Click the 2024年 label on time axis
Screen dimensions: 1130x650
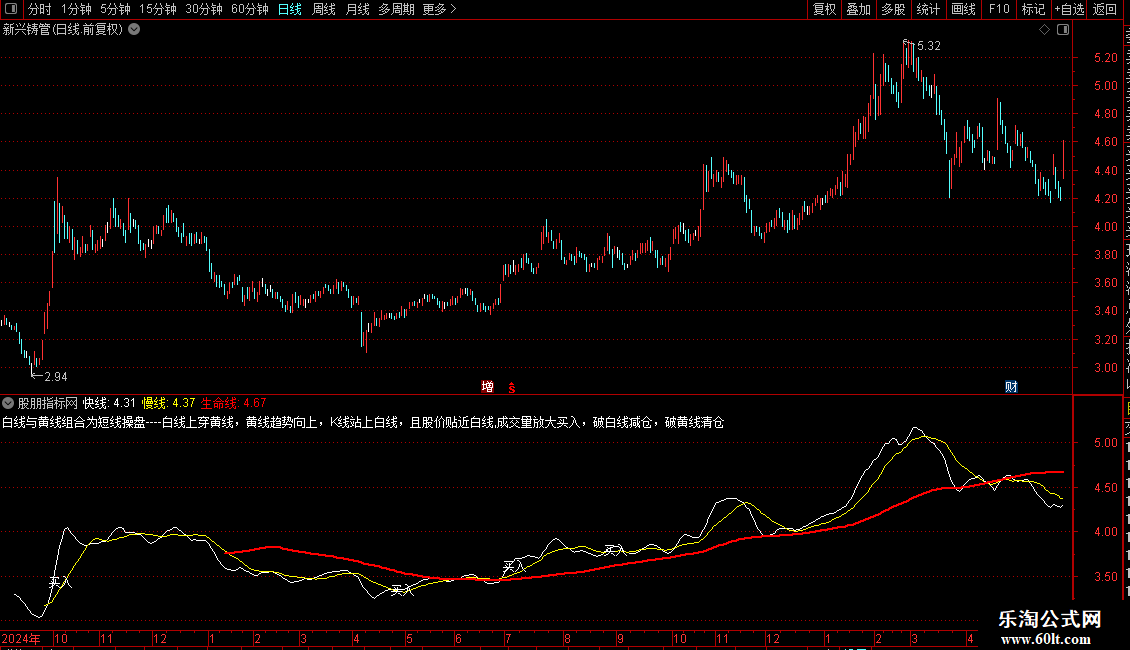[x=21, y=638]
